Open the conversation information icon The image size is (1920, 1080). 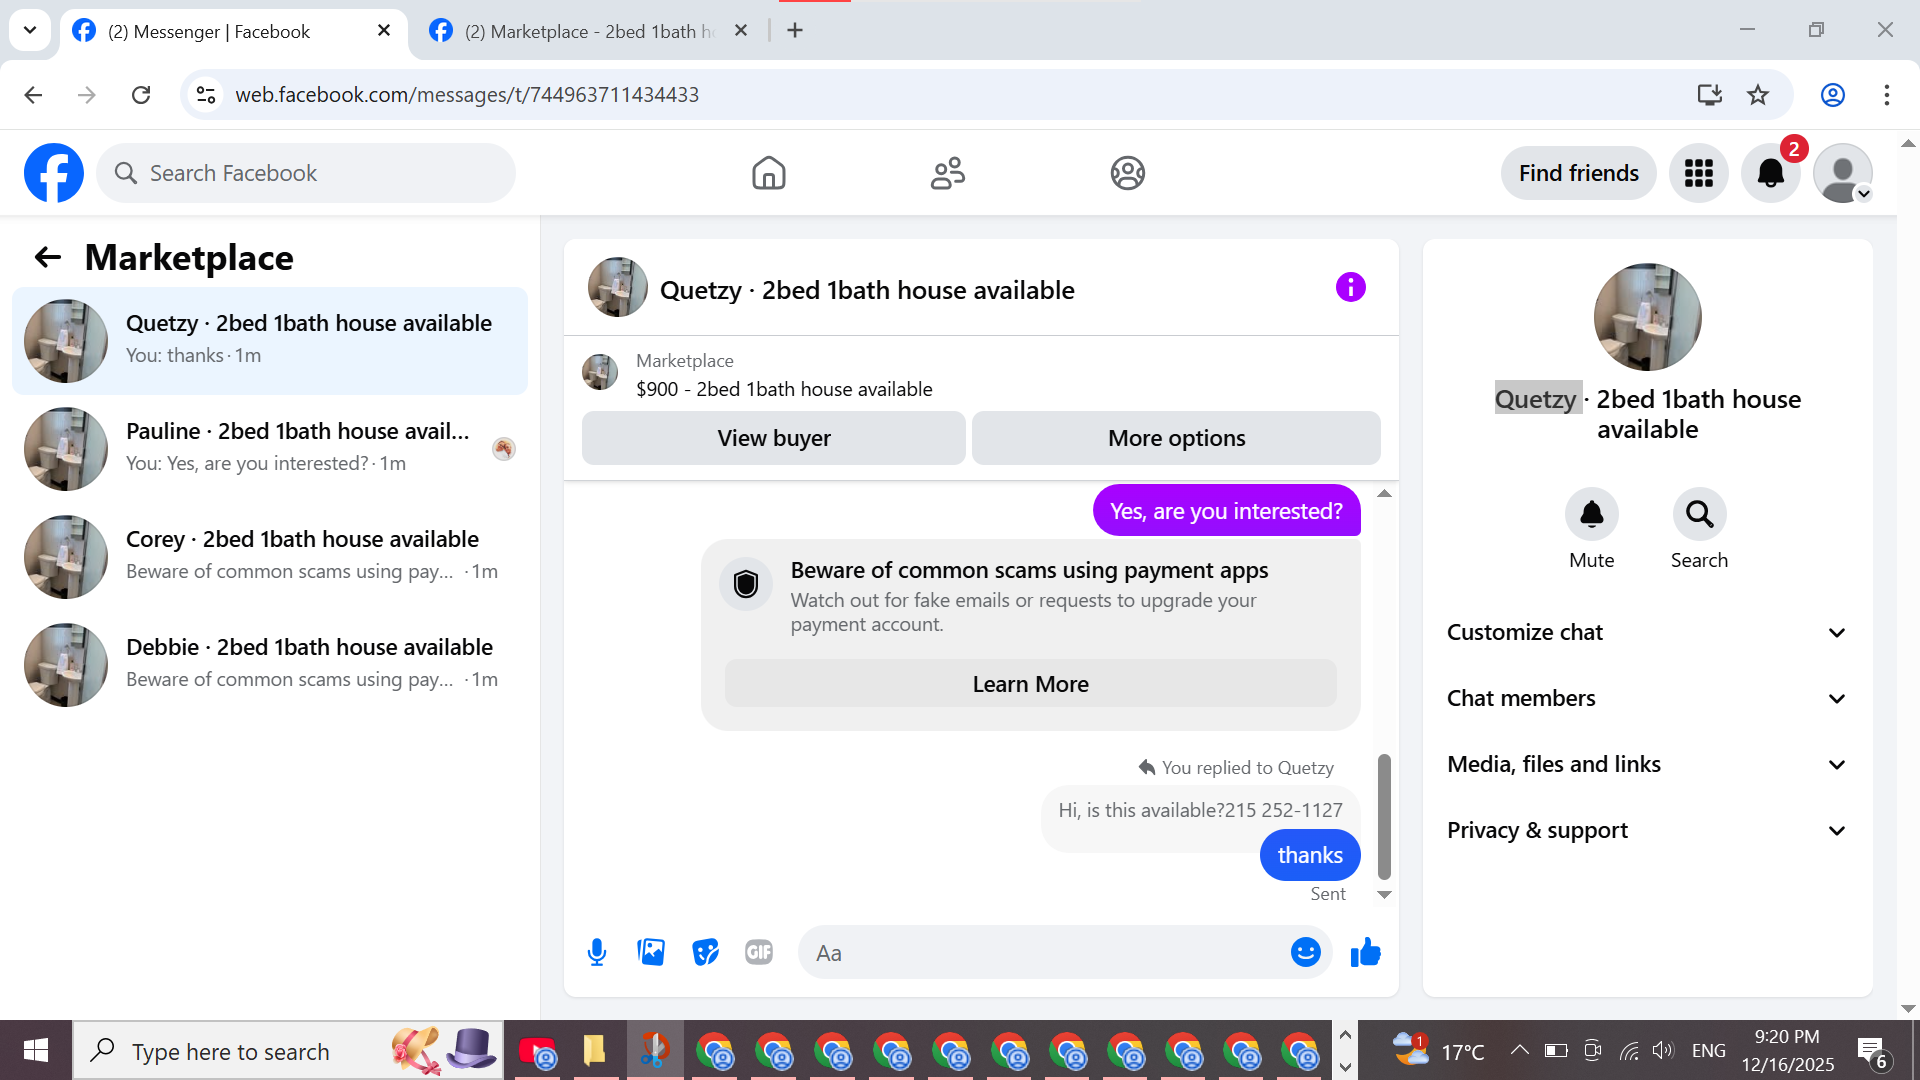tap(1350, 288)
